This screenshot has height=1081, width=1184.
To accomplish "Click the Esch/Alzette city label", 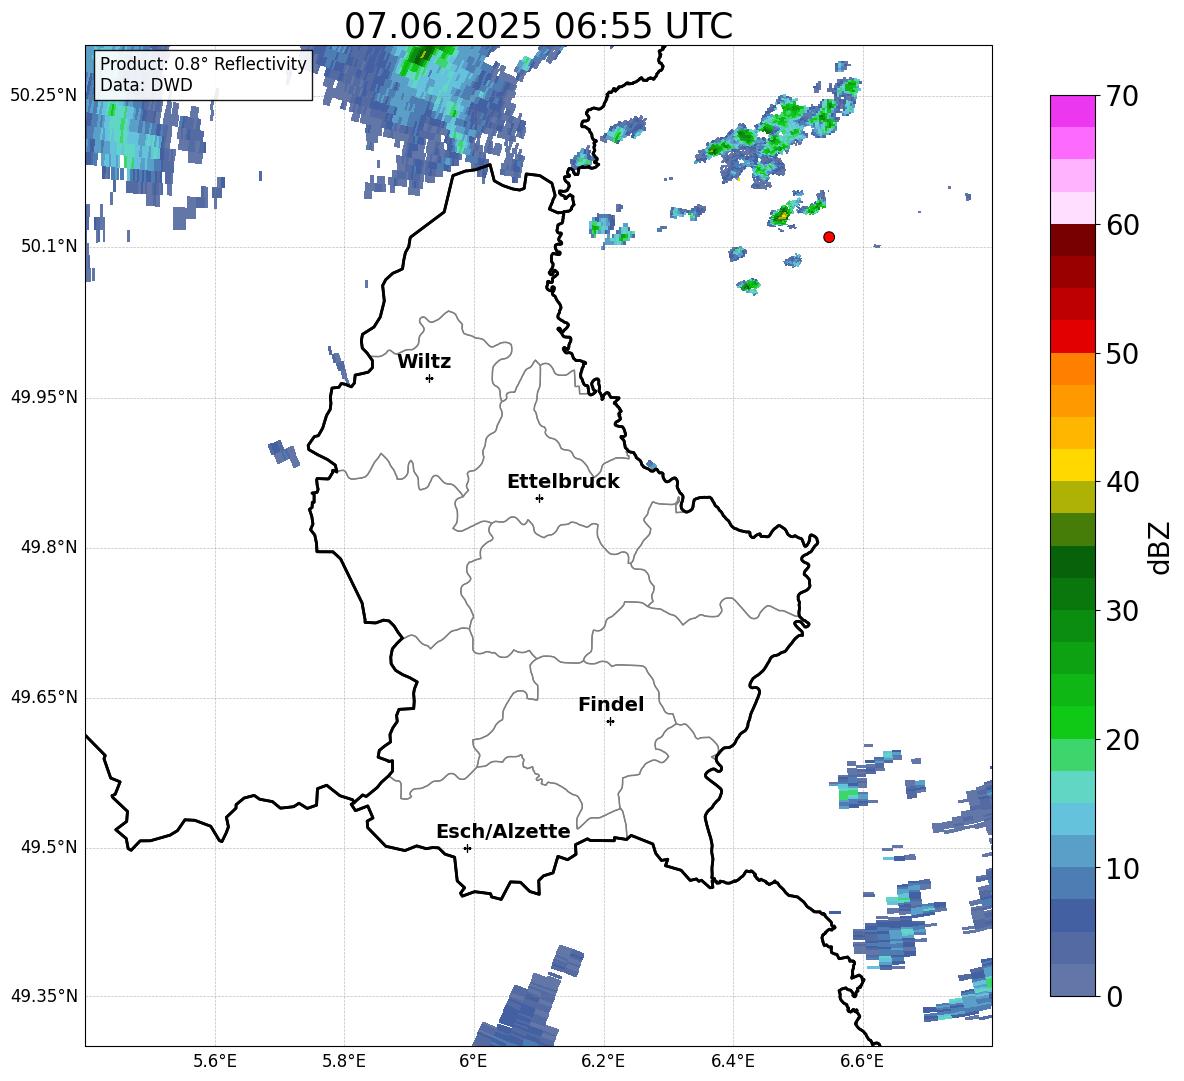I will coord(503,832).
